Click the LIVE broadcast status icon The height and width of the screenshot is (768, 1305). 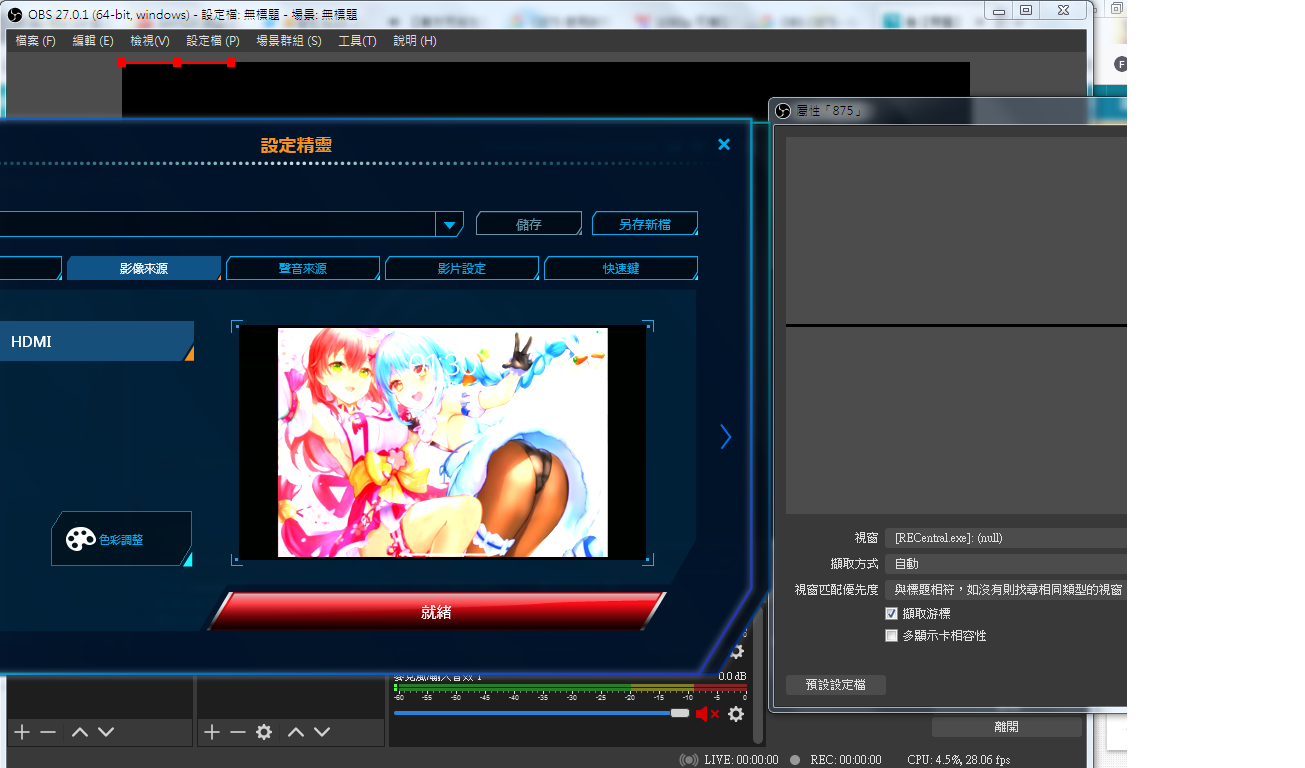click(688, 760)
